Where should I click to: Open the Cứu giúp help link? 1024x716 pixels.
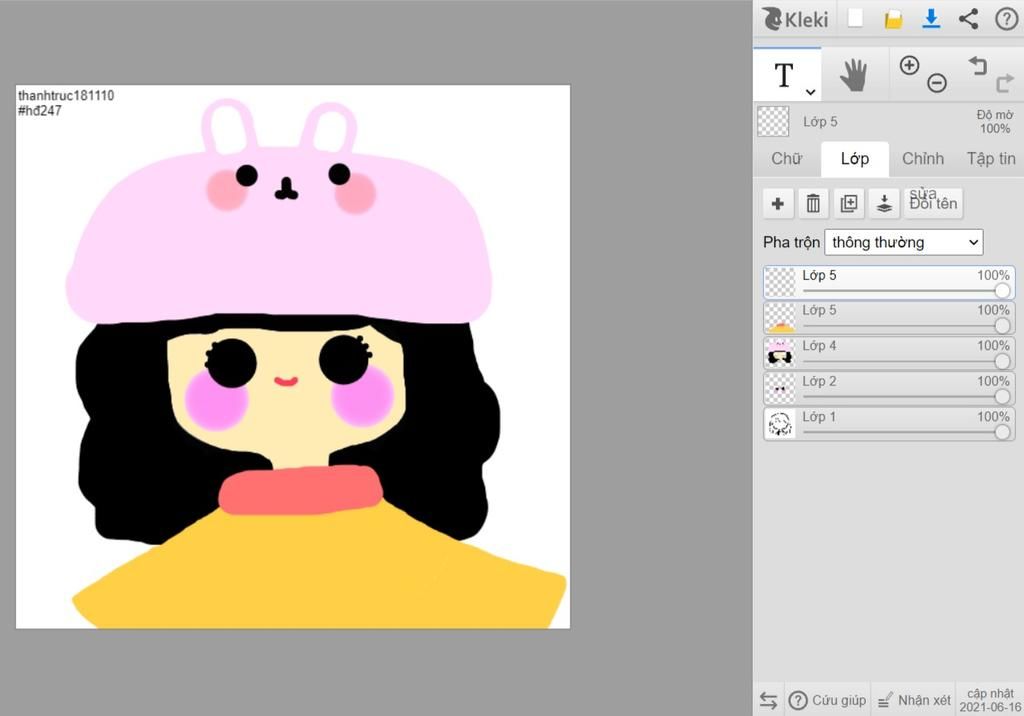(827, 700)
